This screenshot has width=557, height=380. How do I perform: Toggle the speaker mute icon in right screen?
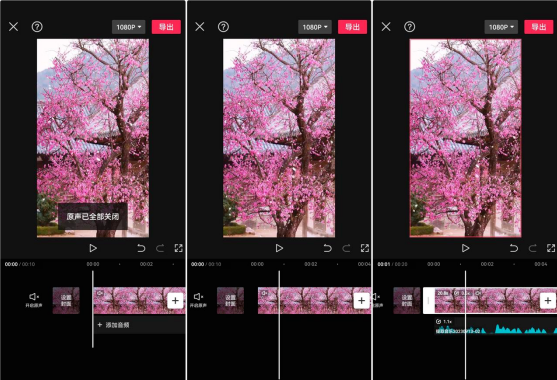(x=377, y=299)
